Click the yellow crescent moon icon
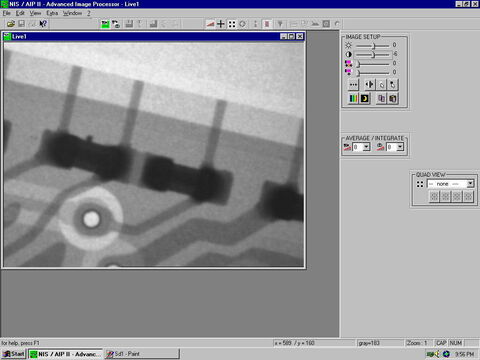480x360 pixels. (365, 98)
